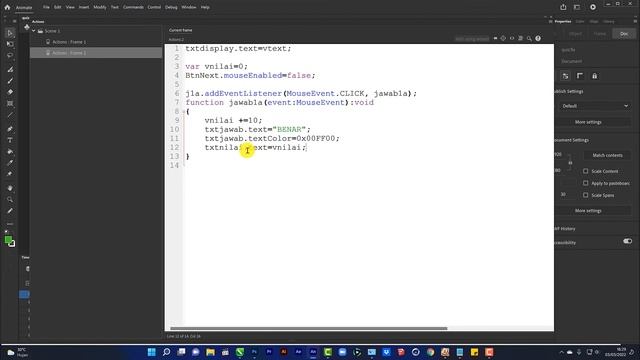This screenshot has width=640, height=360.
Task: Click the Code Snippets icon in Actions toolbar
Action: [512, 38]
